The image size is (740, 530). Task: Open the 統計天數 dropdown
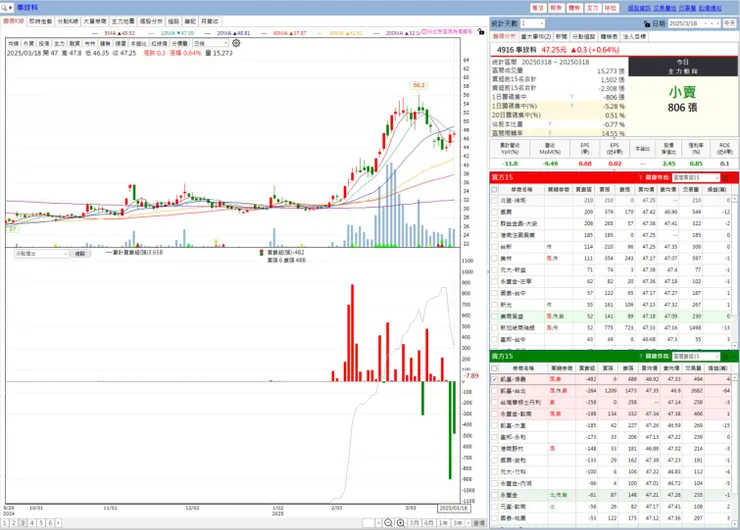[532, 23]
